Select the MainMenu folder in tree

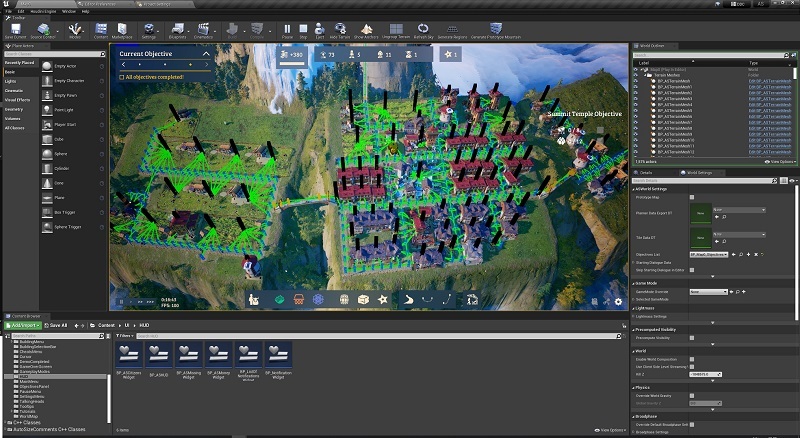(29, 381)
